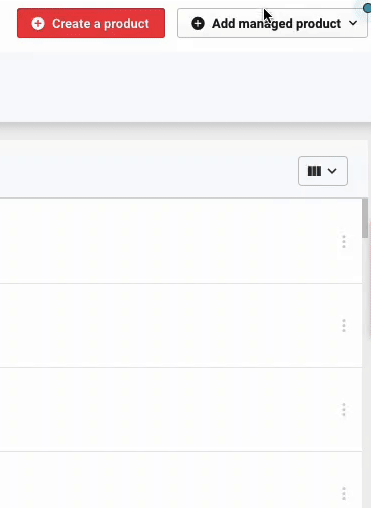Image resolution: width=371 pixels, height=508 pixels.
Task: Open the three-dot menu on the first row
Action: click(x=344, y=242)
